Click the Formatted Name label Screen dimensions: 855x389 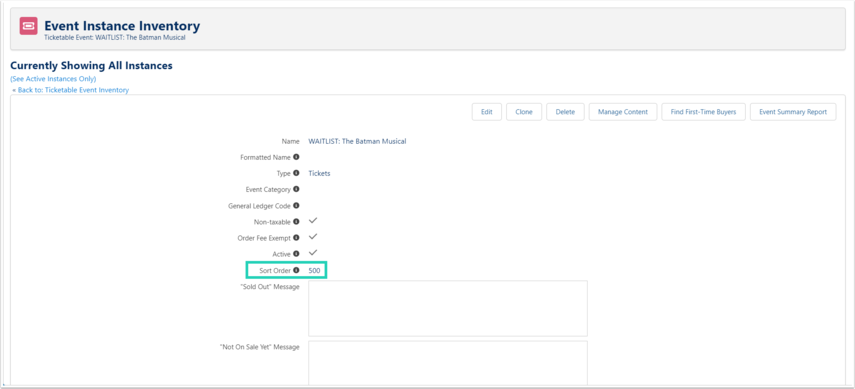[x=266, y=158]
